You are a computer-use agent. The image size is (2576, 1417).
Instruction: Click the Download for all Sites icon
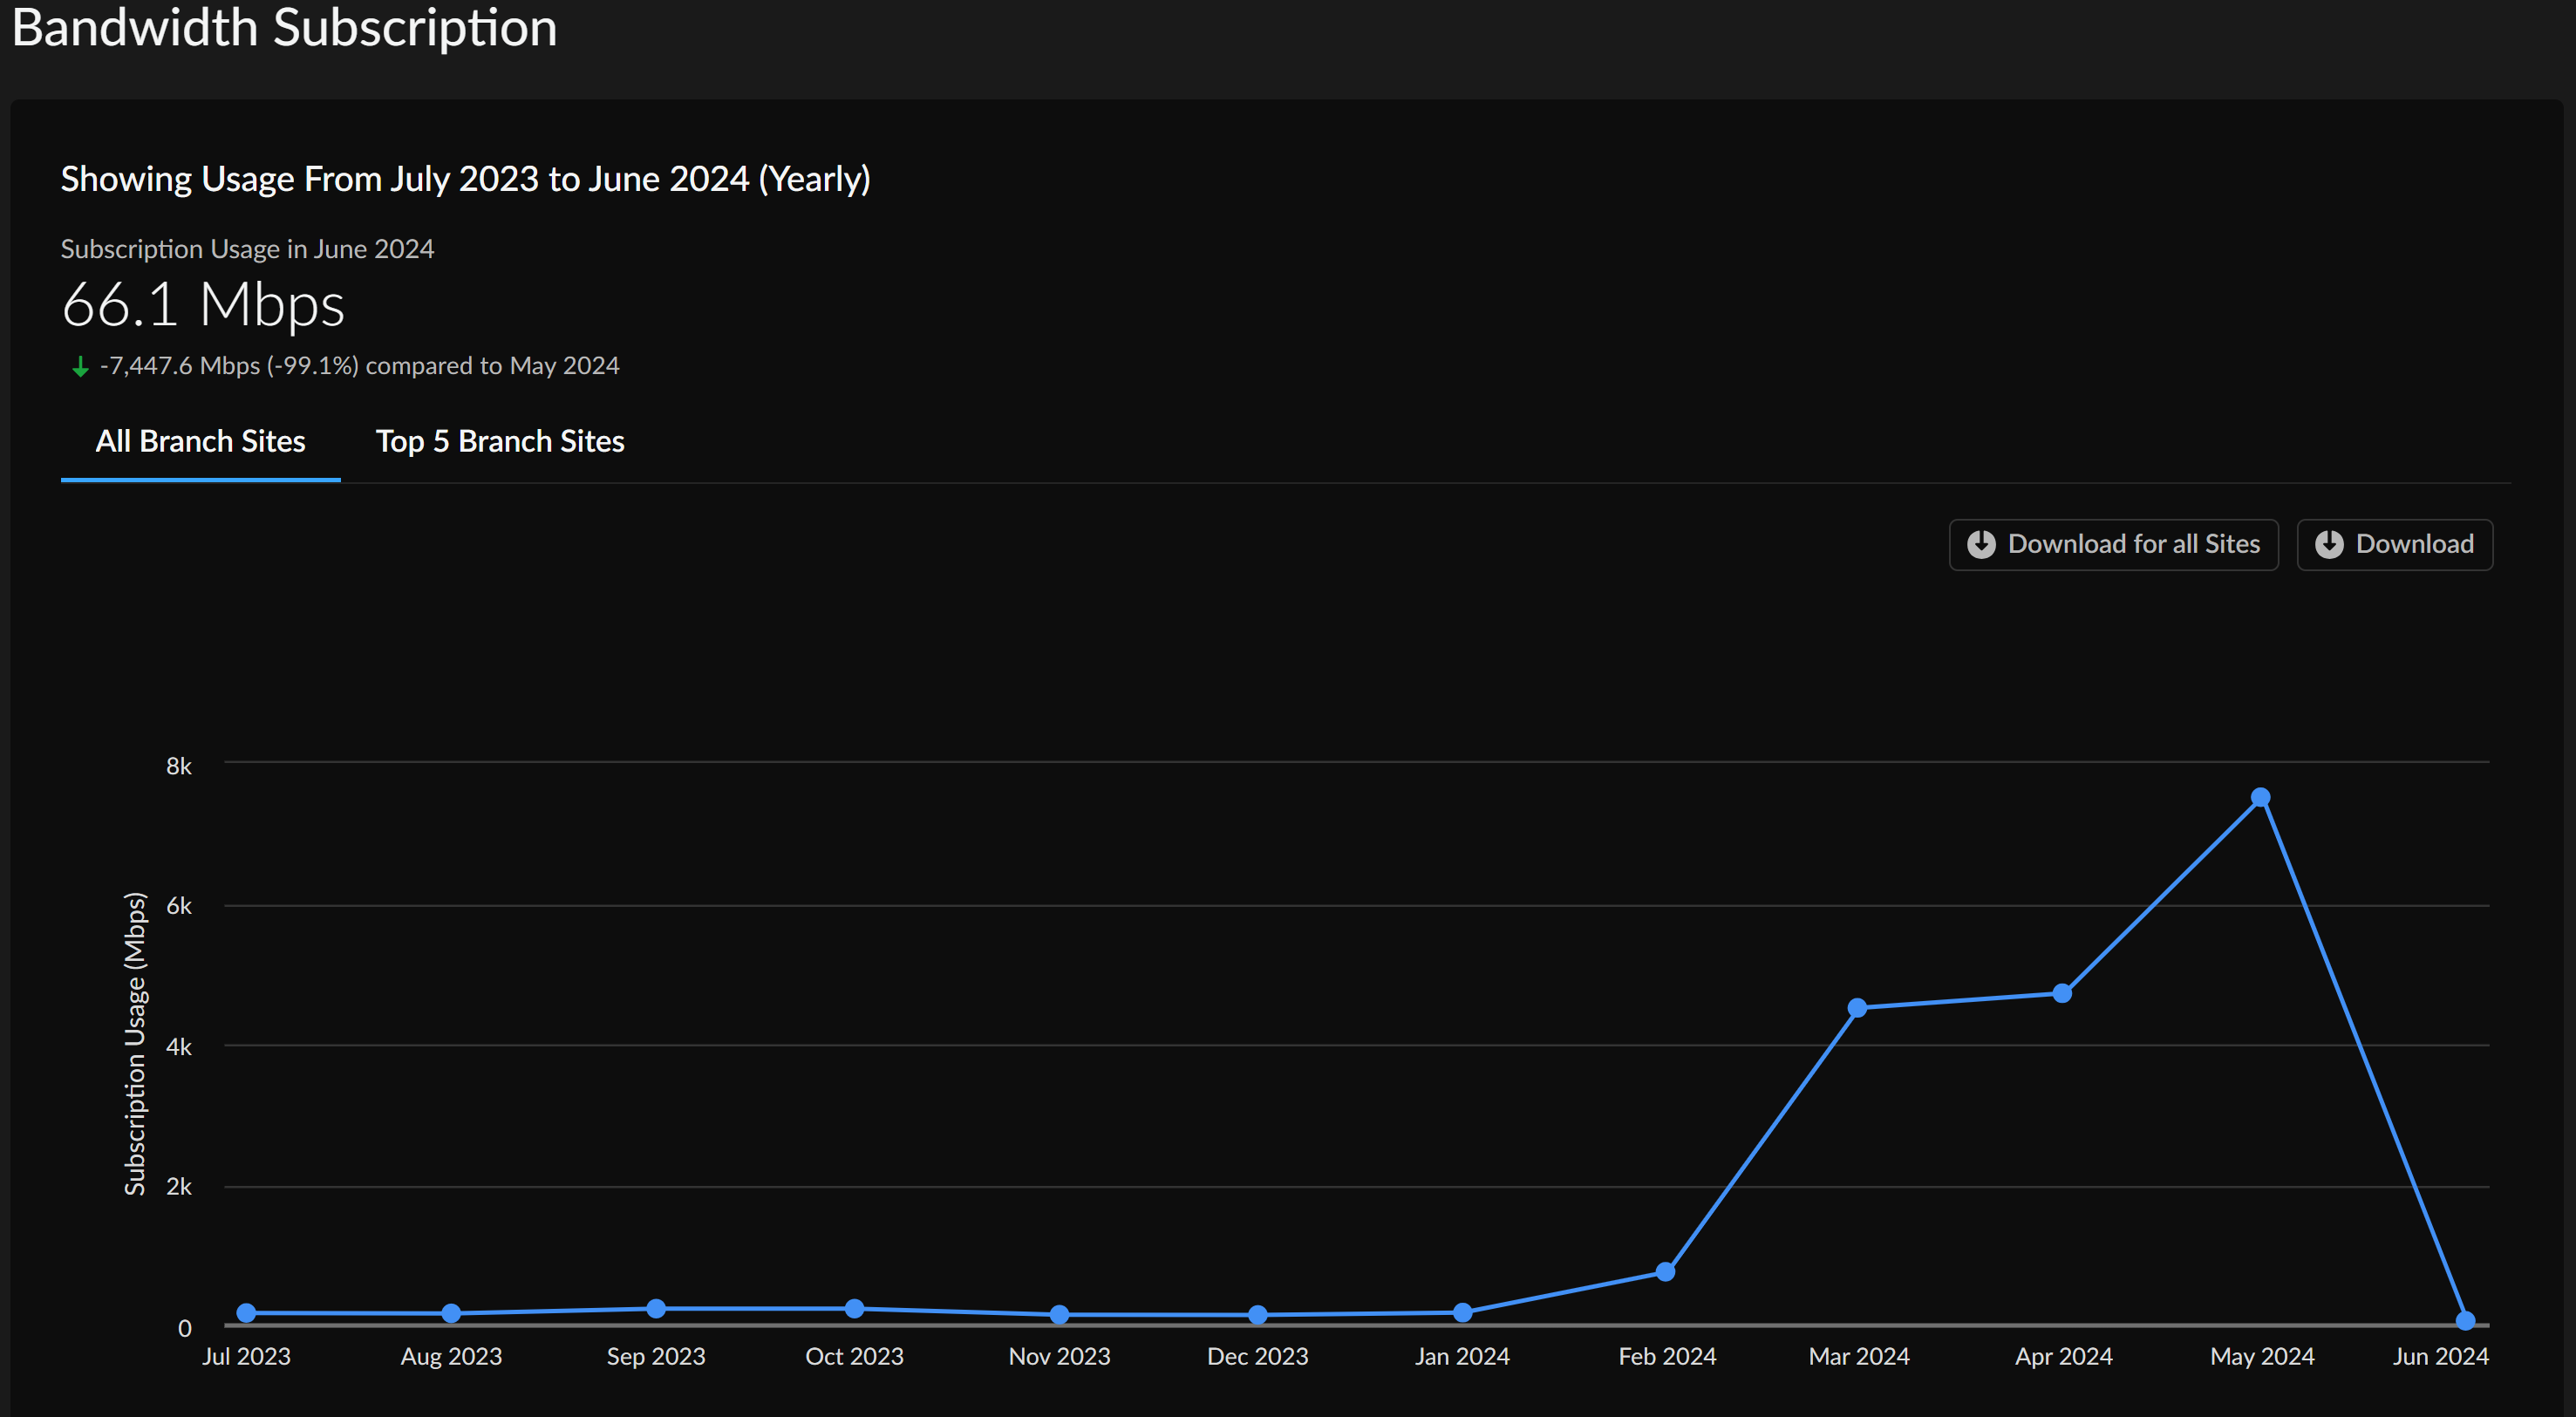[x=1981, y=544]
